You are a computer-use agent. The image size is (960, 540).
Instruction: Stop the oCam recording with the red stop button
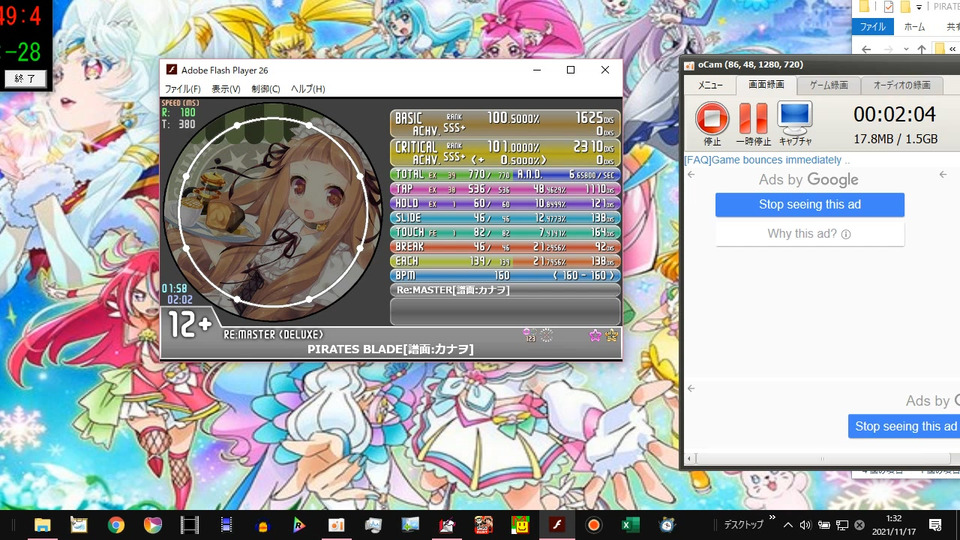[x=711, y=118]
